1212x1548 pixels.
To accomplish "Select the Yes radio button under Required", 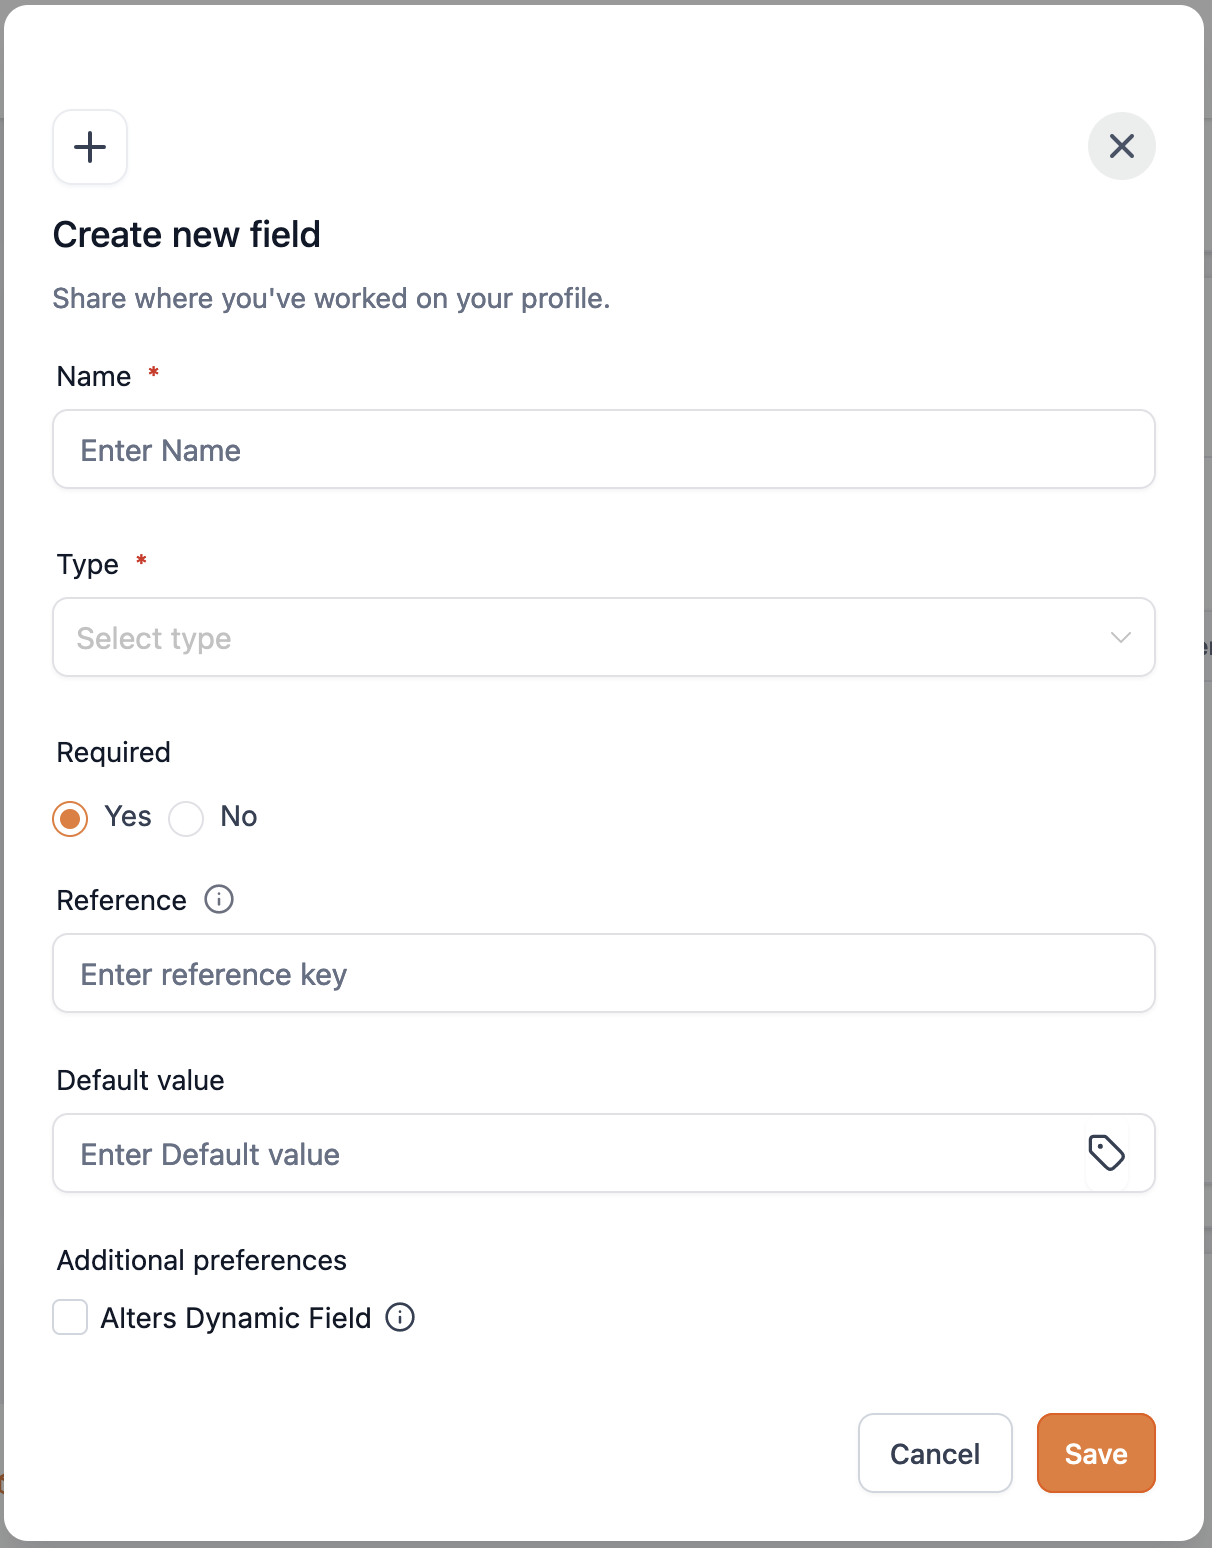I will pyautogui.click(x=70, y=818).
